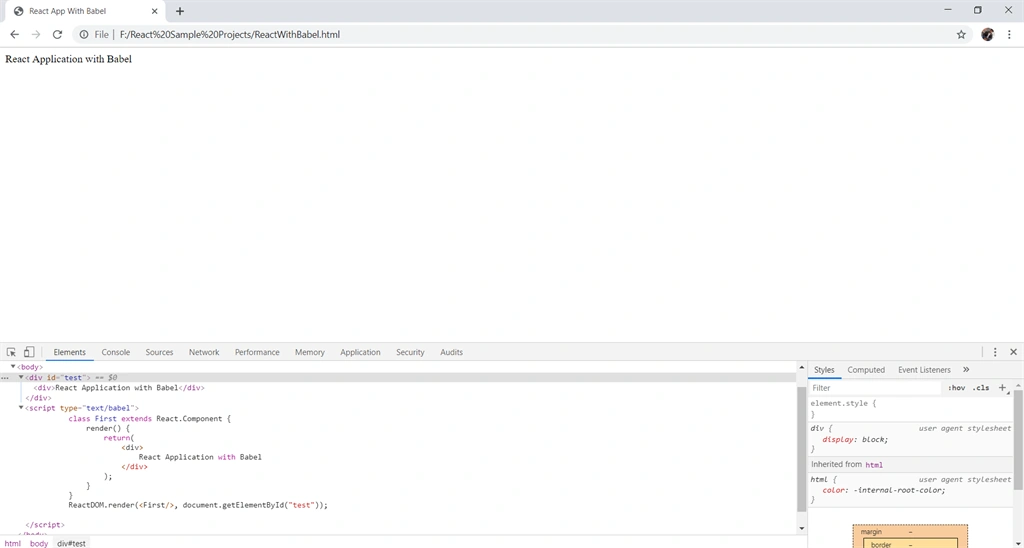The height and width of the screenshot is (548, 1024).
Task: Select body in the breadcrumb bar
Action: 39,543
